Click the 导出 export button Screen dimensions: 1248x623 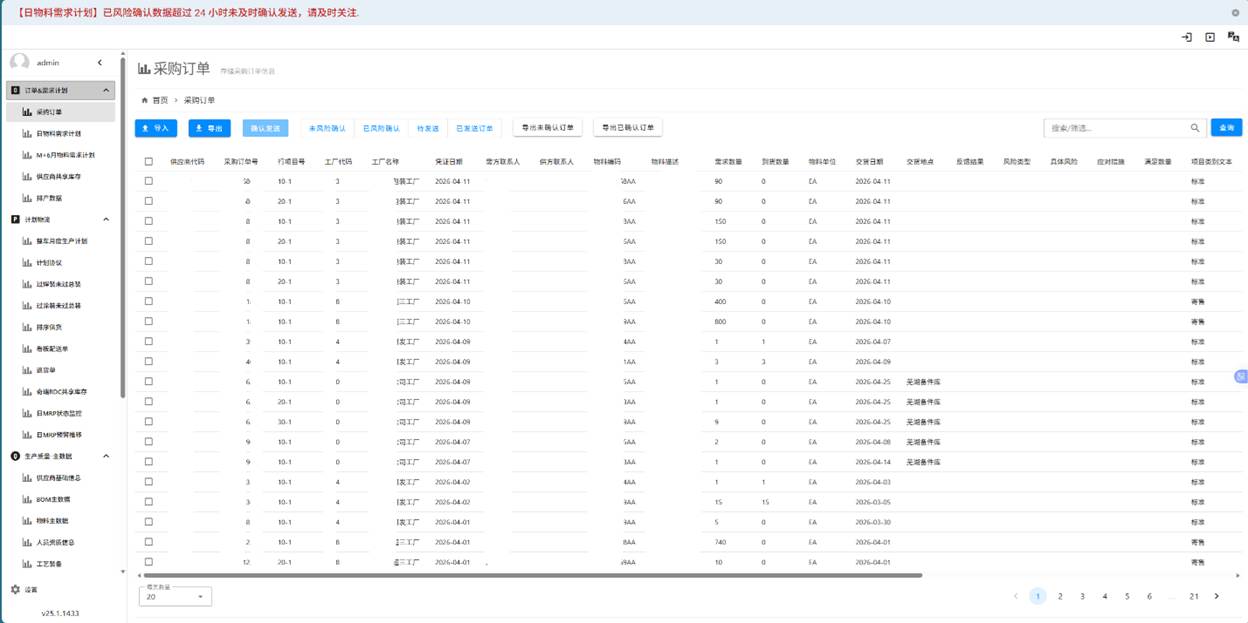point(209,128)
